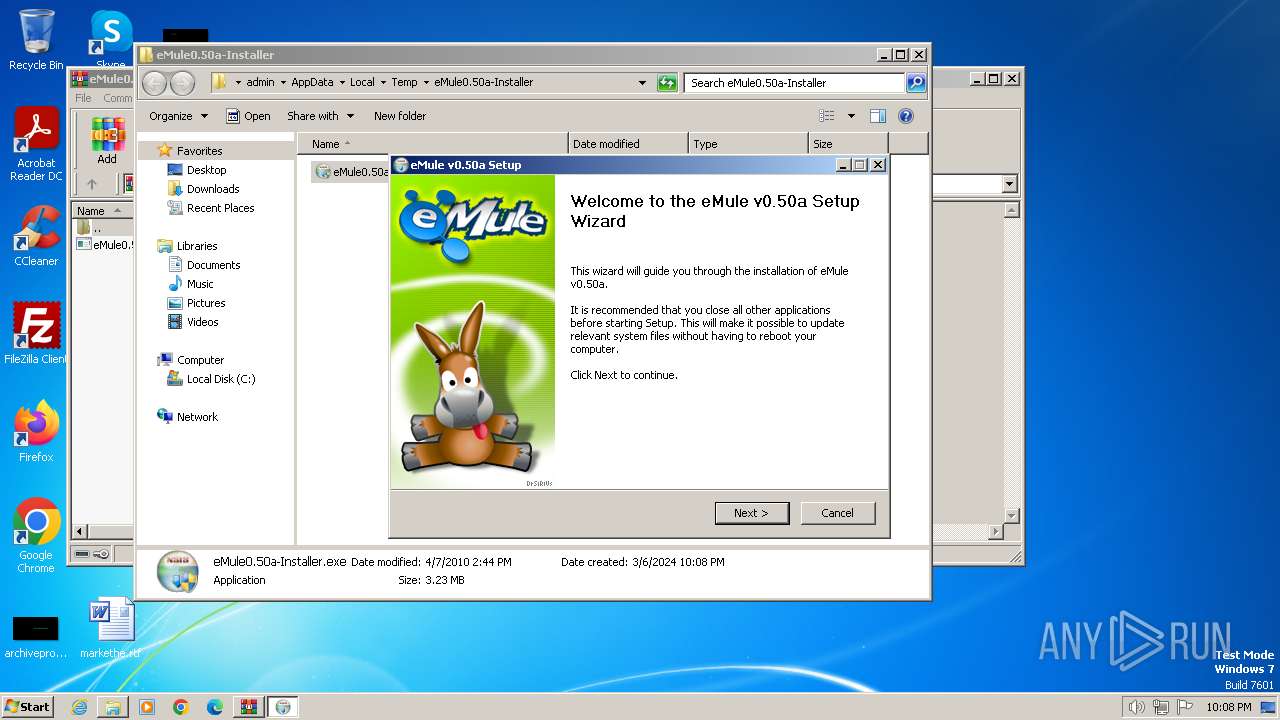Viewport: 1280px width, 720px height.
Task: Open Windows Explorer taskbar icon
Action: point(113,707)
